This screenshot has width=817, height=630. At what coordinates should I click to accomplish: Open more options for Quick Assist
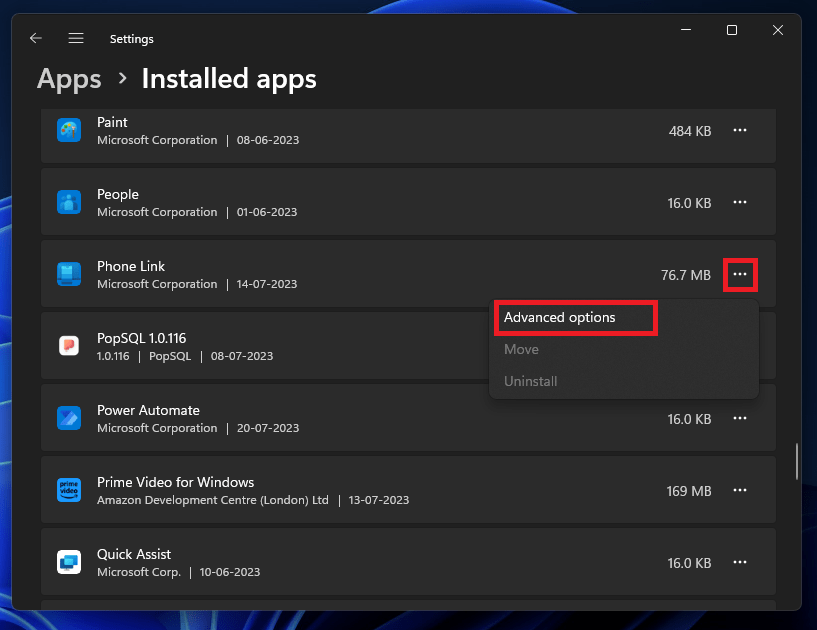[x=740, y=562]
